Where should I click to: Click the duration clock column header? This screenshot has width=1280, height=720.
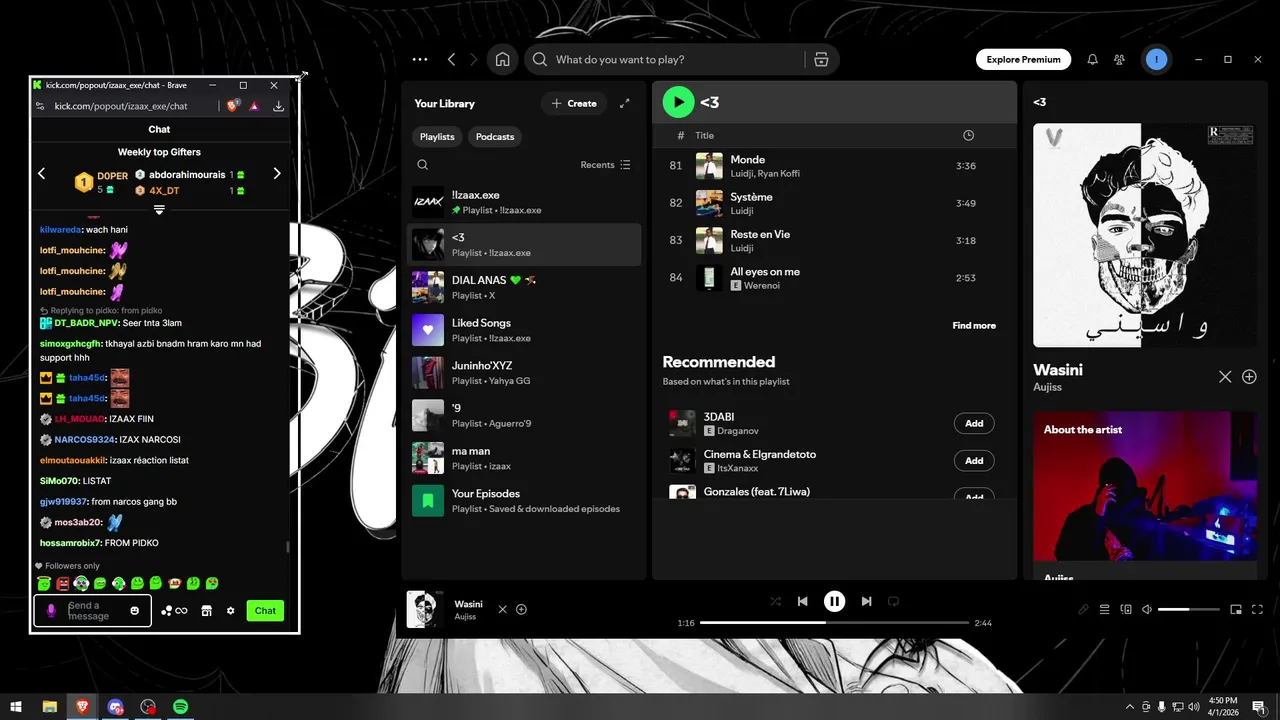(x=968, y=135)
